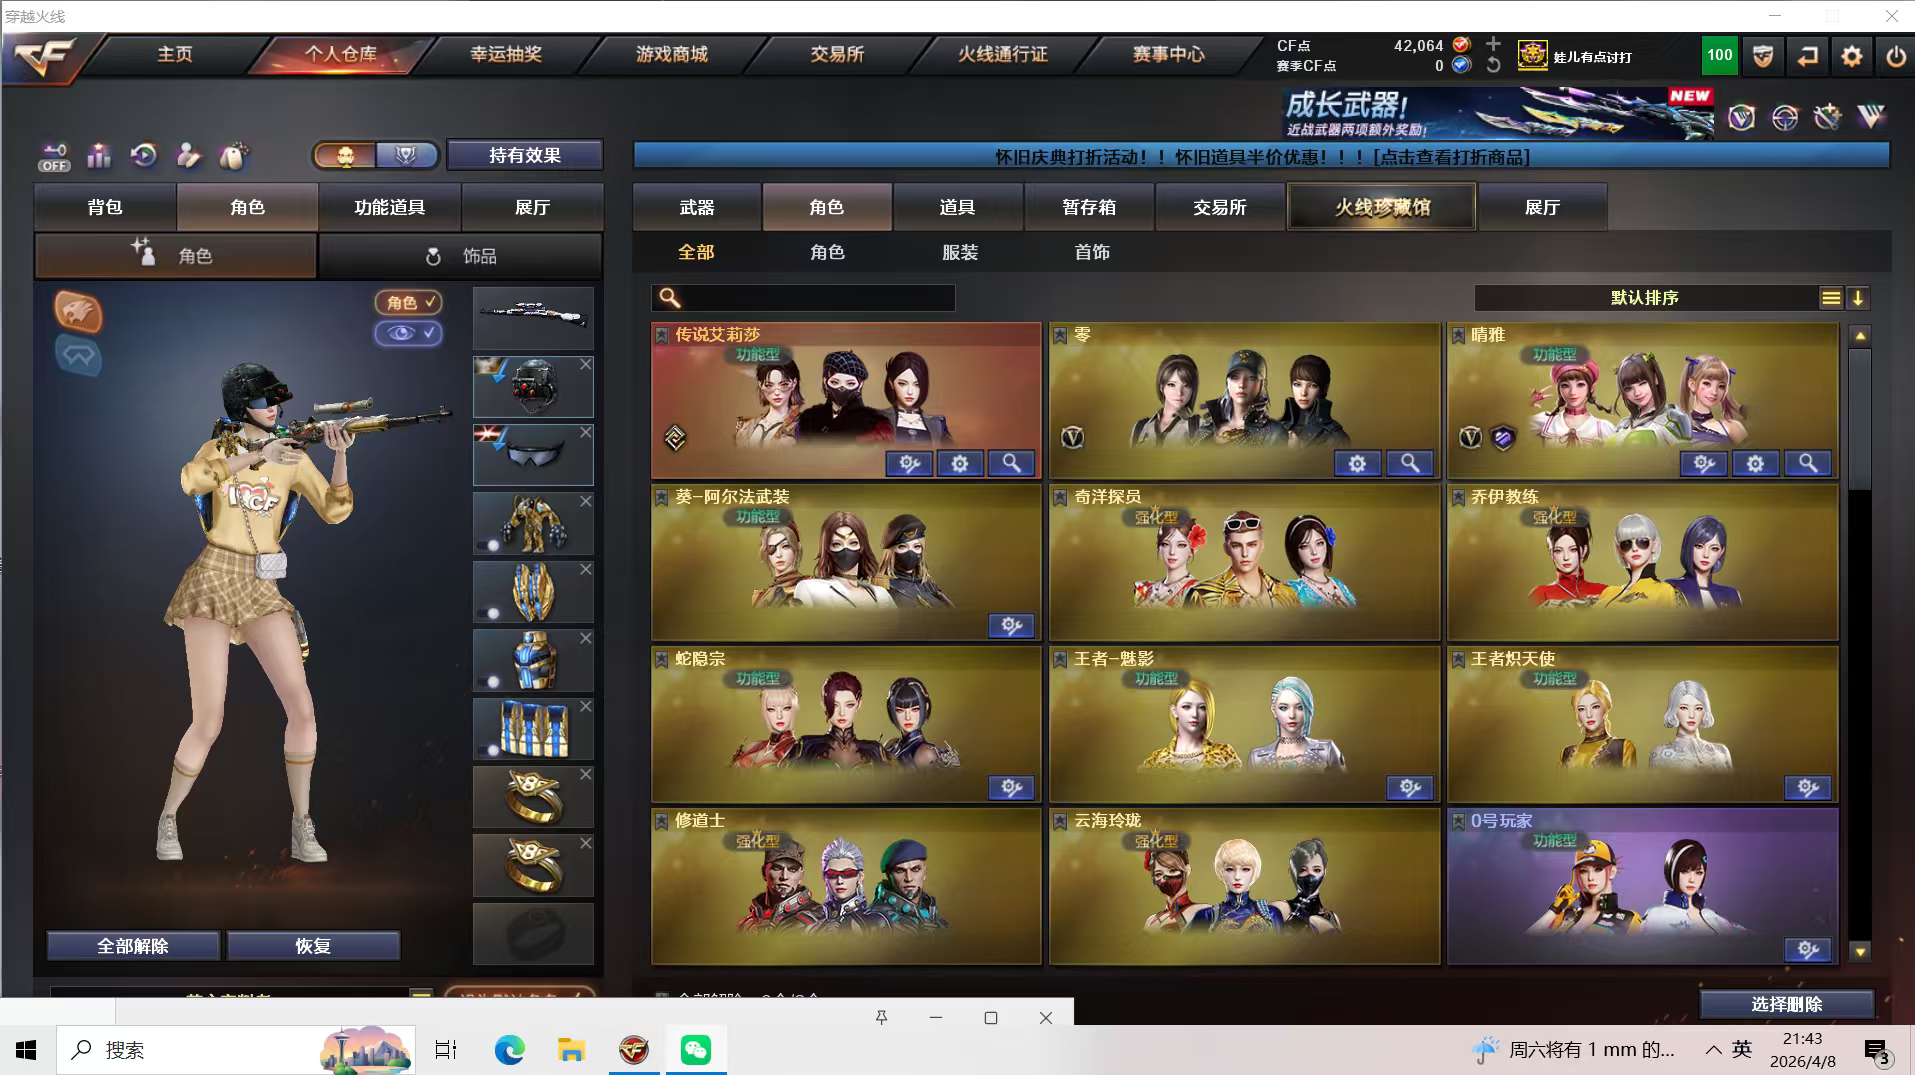Open the wrench-gear button on 王者炽天使 card

[1808, 787]
